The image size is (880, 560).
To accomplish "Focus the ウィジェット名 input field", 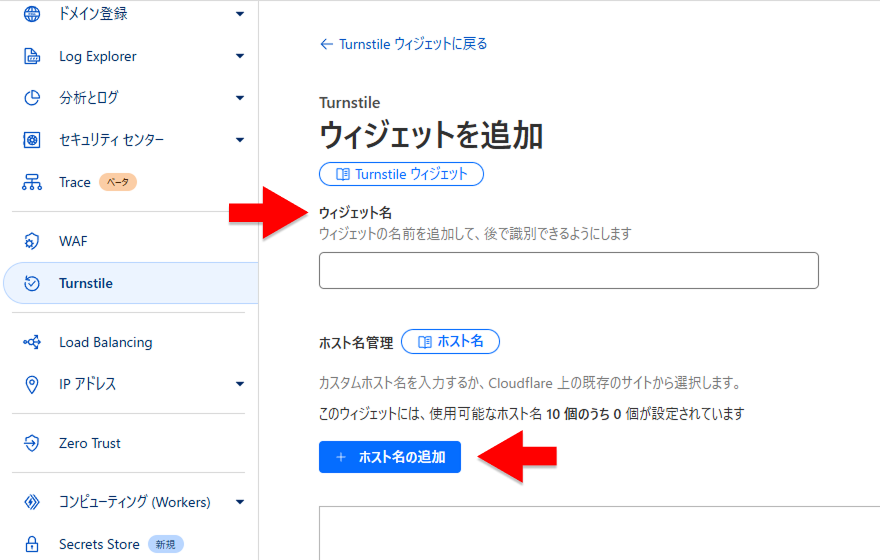I will point(569,270).
